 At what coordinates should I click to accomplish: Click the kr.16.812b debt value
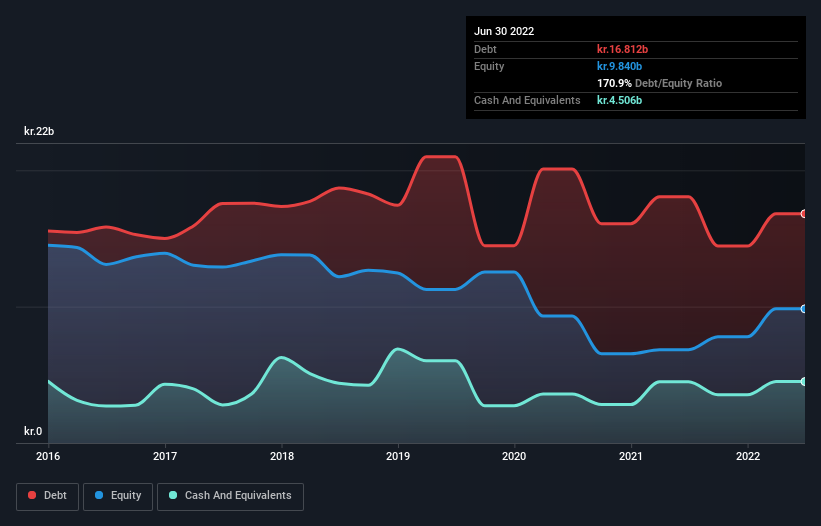(623, 49)
